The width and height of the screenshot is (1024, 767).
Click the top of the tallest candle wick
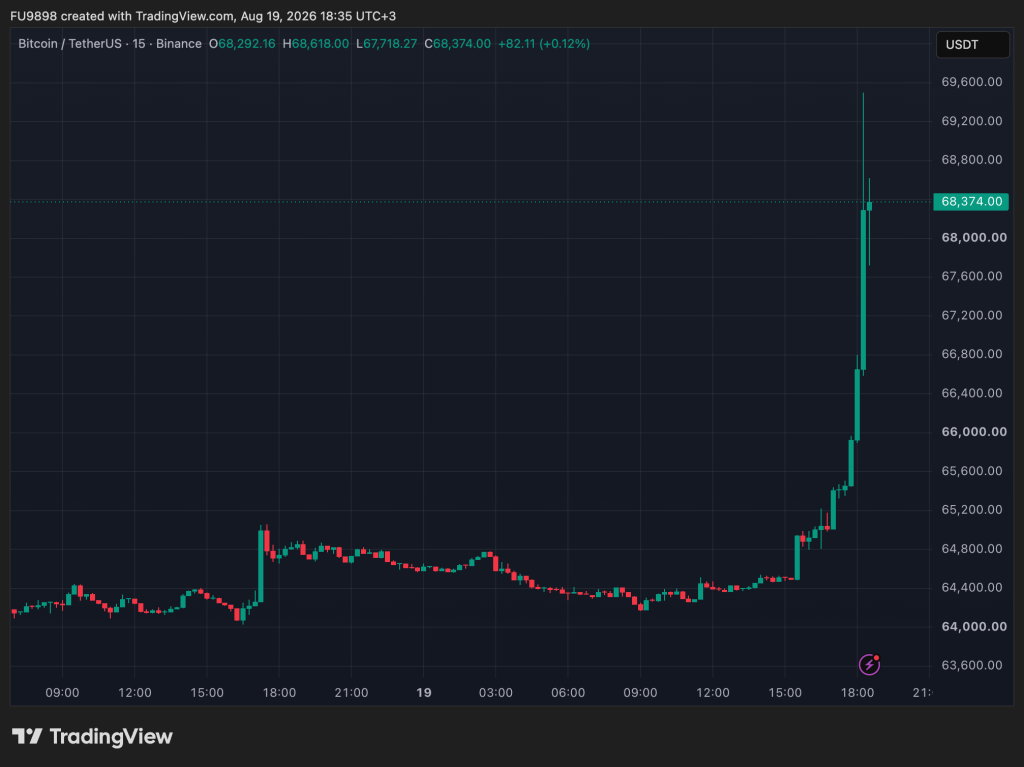point(863,94)
